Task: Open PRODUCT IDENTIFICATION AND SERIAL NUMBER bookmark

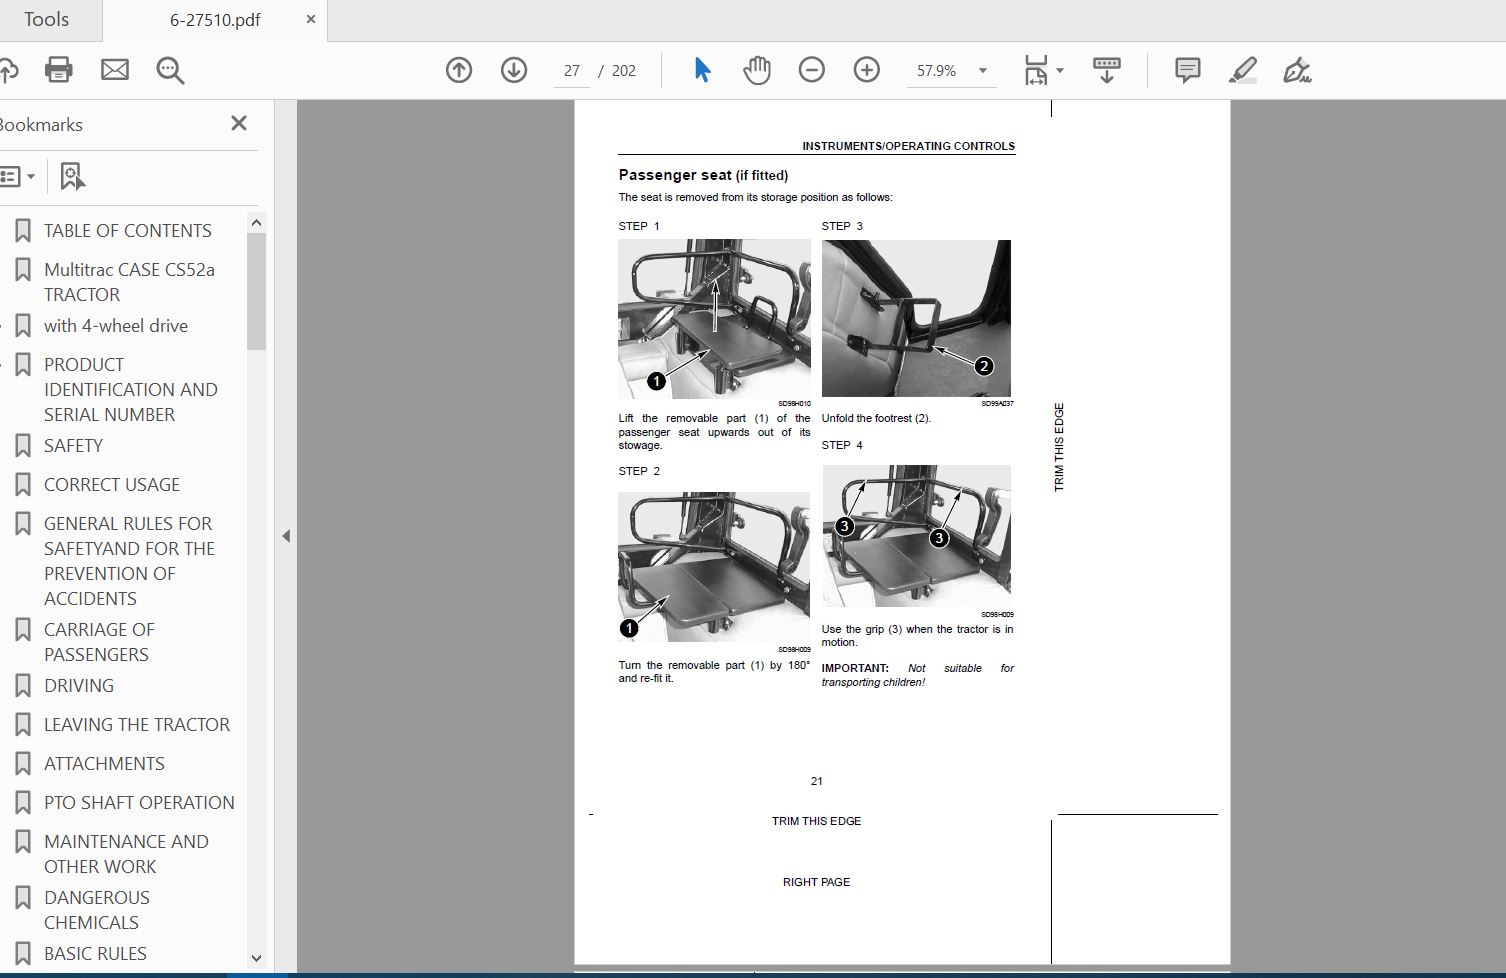Action: pyautogui.click(x=131, y=390)
